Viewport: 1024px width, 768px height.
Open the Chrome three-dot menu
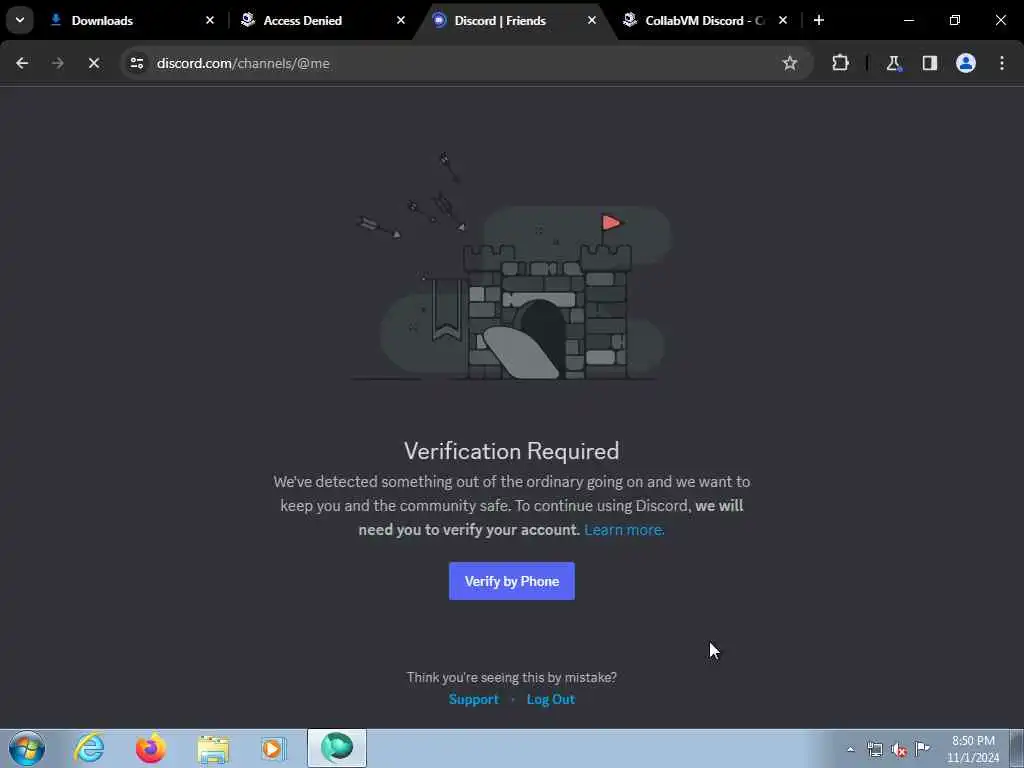(1001, 63)
